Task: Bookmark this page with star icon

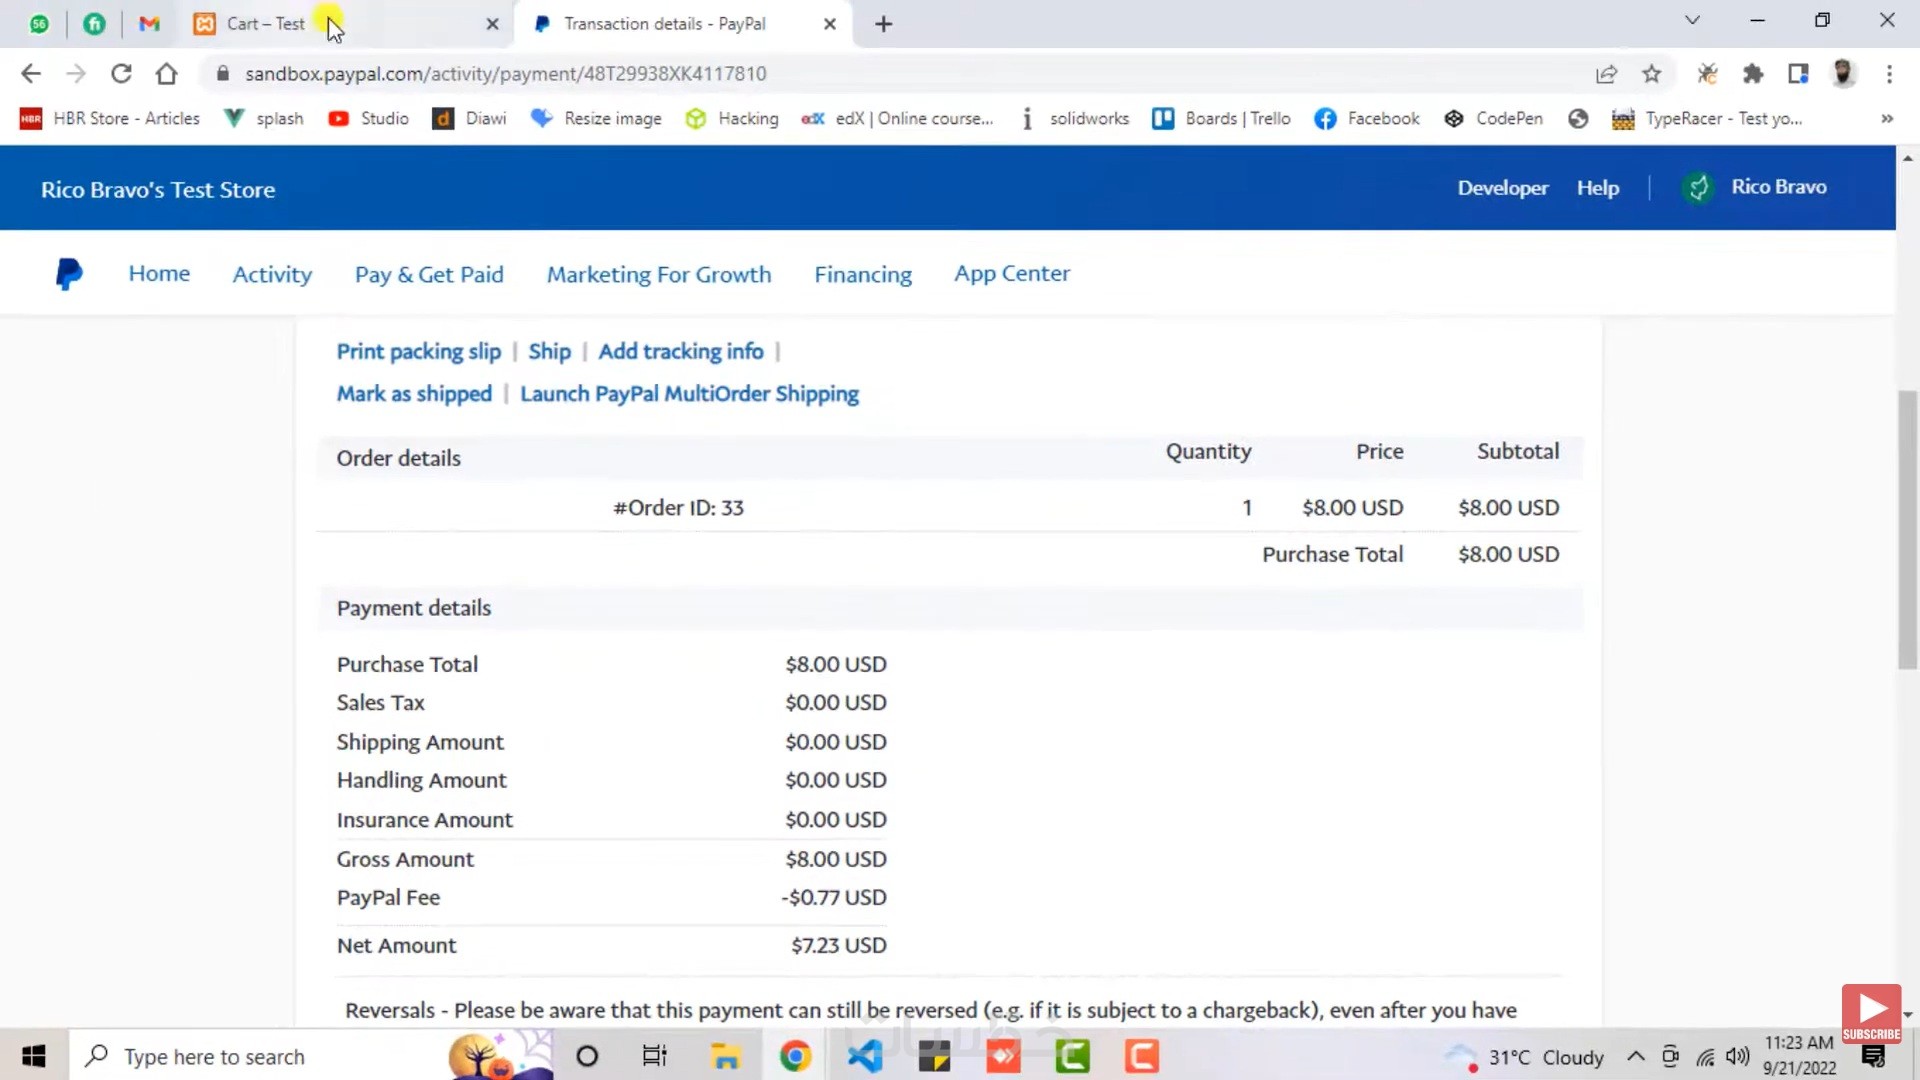Action: (x=1652, y=74)
